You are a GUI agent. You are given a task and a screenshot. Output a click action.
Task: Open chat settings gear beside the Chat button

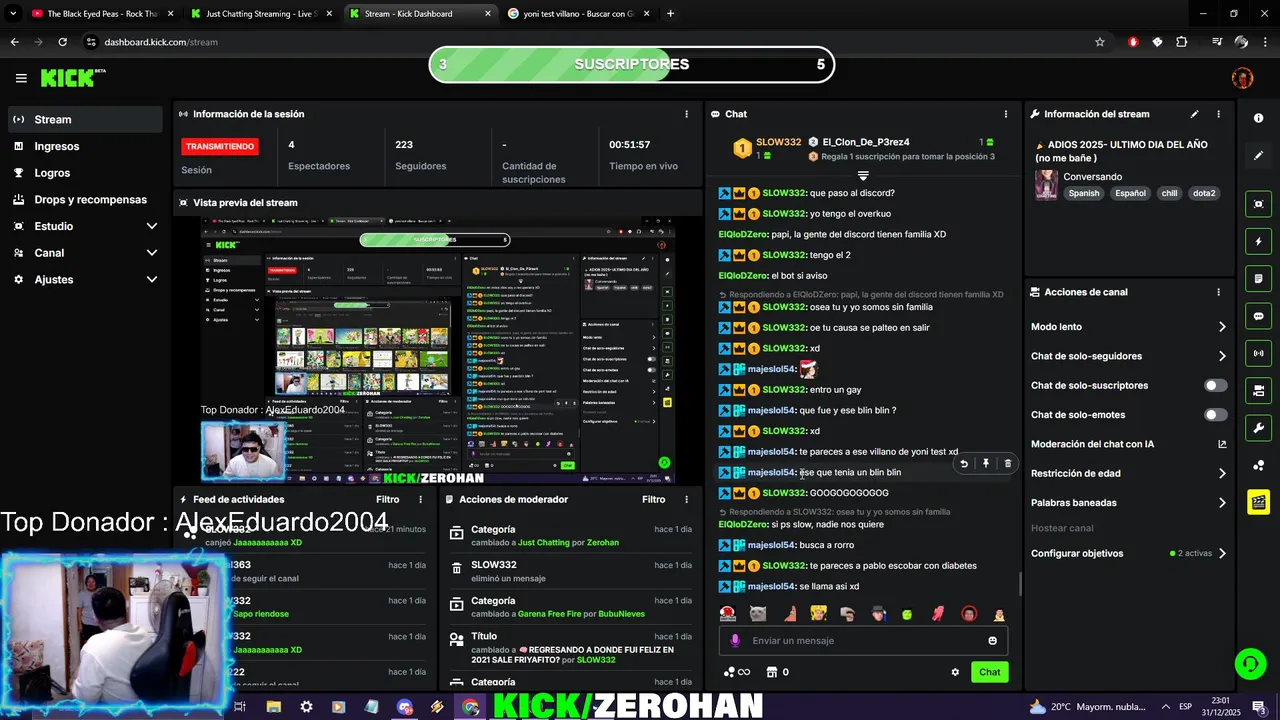(x=955, y=672)
